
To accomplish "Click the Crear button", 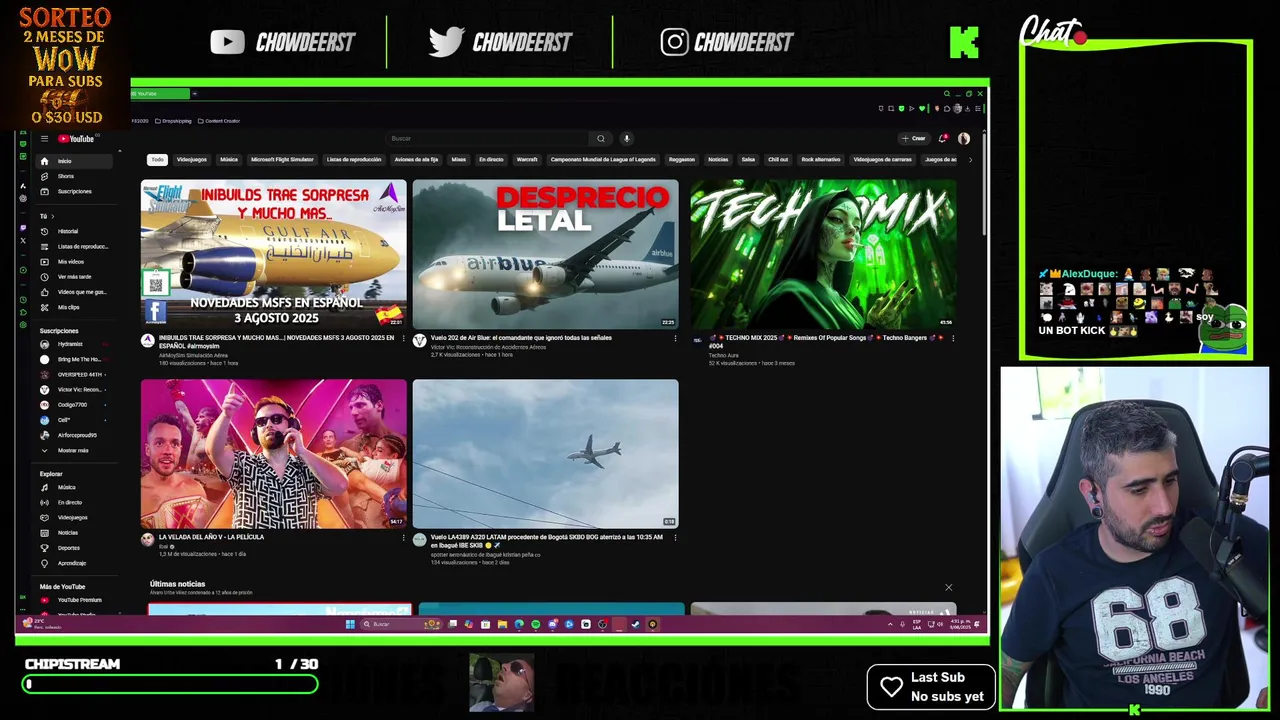I will coord(914,139).
